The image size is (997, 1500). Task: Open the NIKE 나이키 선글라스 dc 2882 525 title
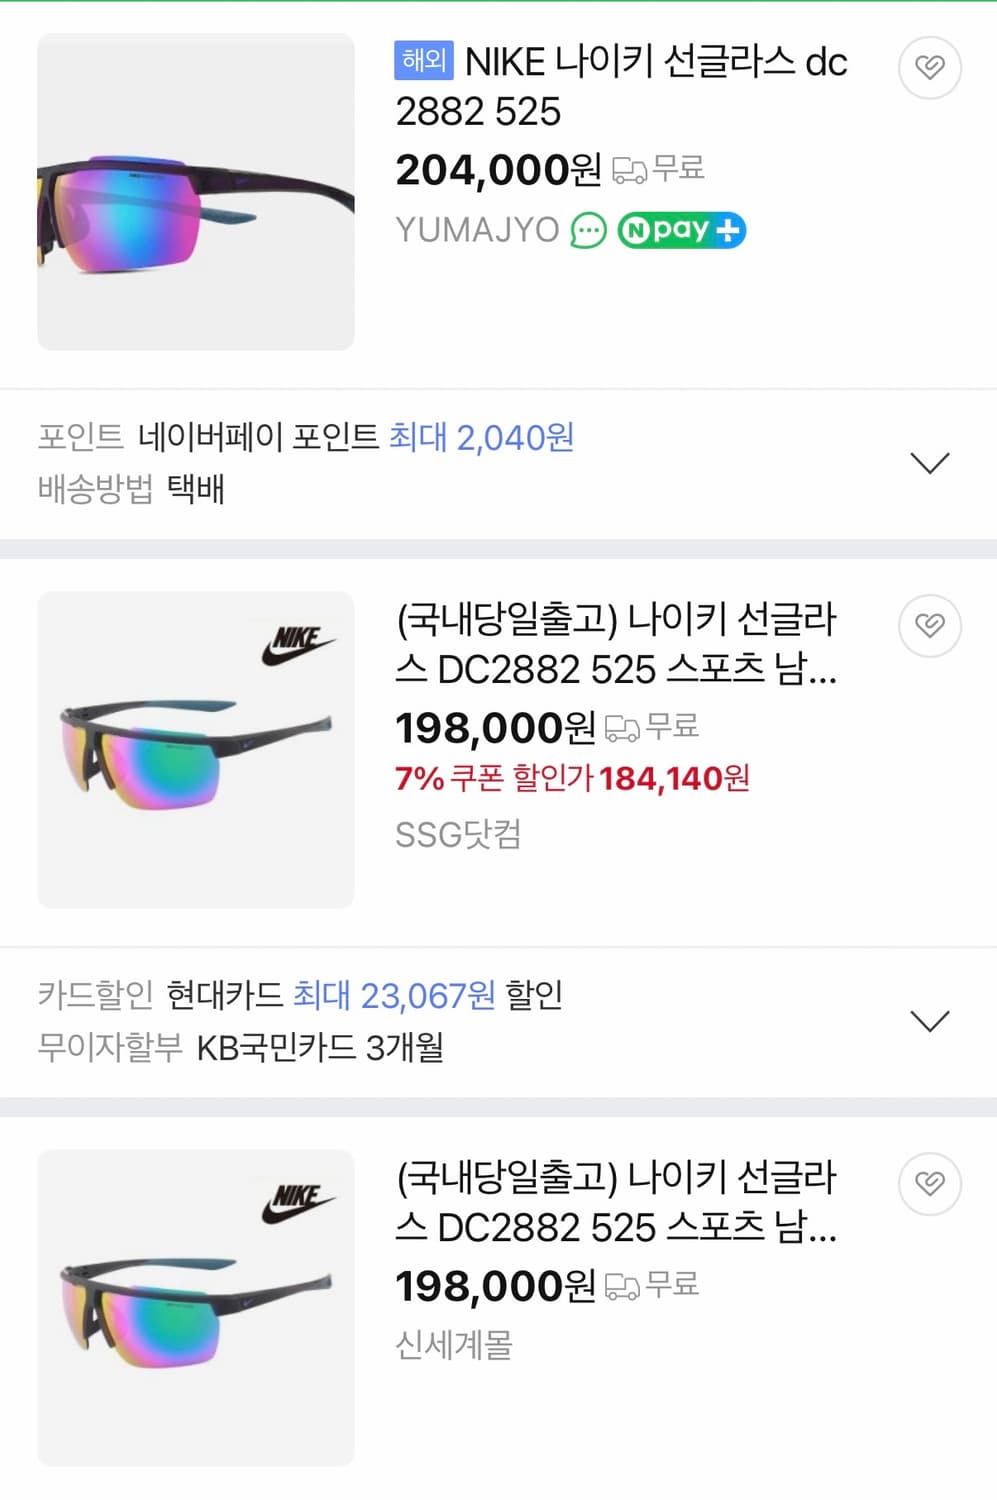[x=620, y=86]
